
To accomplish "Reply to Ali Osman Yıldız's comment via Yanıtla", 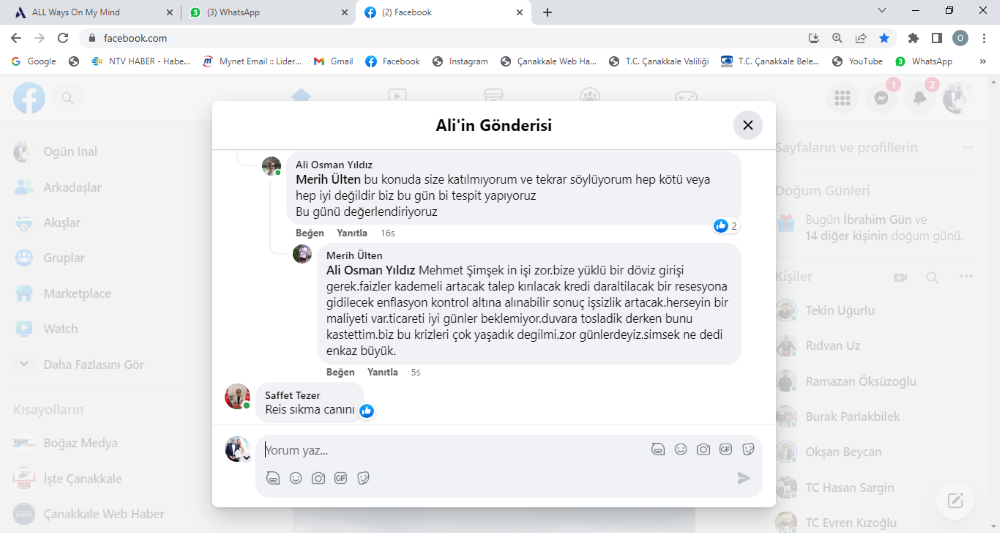I will point(352,233).
